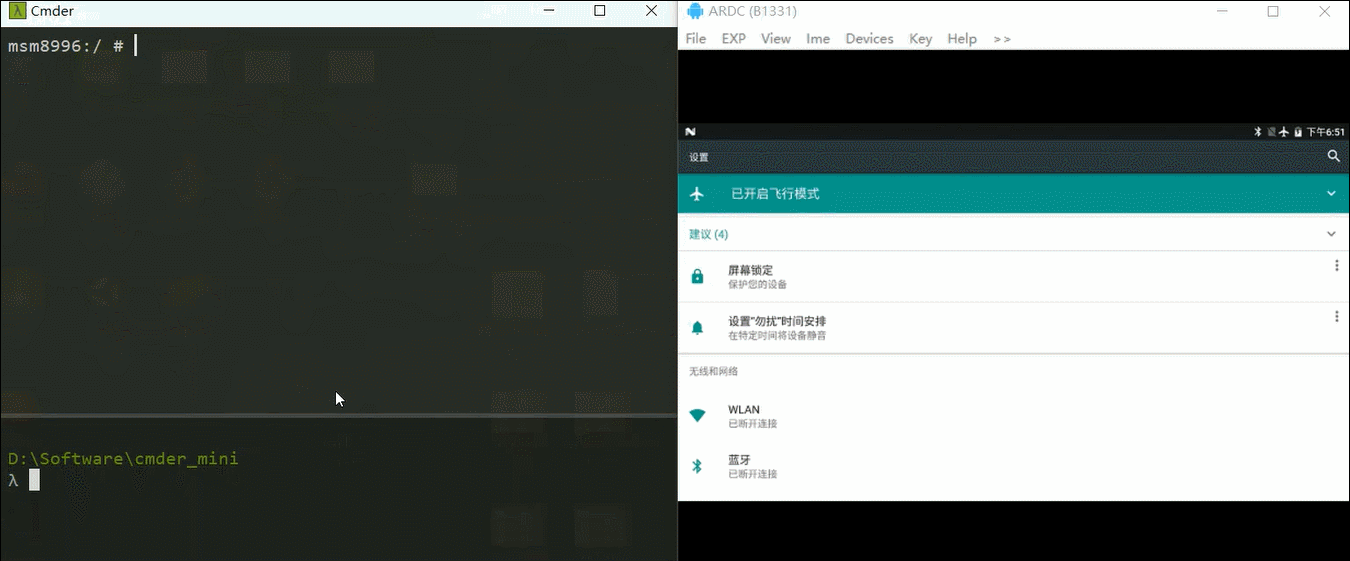Tap the airplane mode status bar icon
Image resolution: width=1350 pixels, height=561 pixels.
point(1284,131)
